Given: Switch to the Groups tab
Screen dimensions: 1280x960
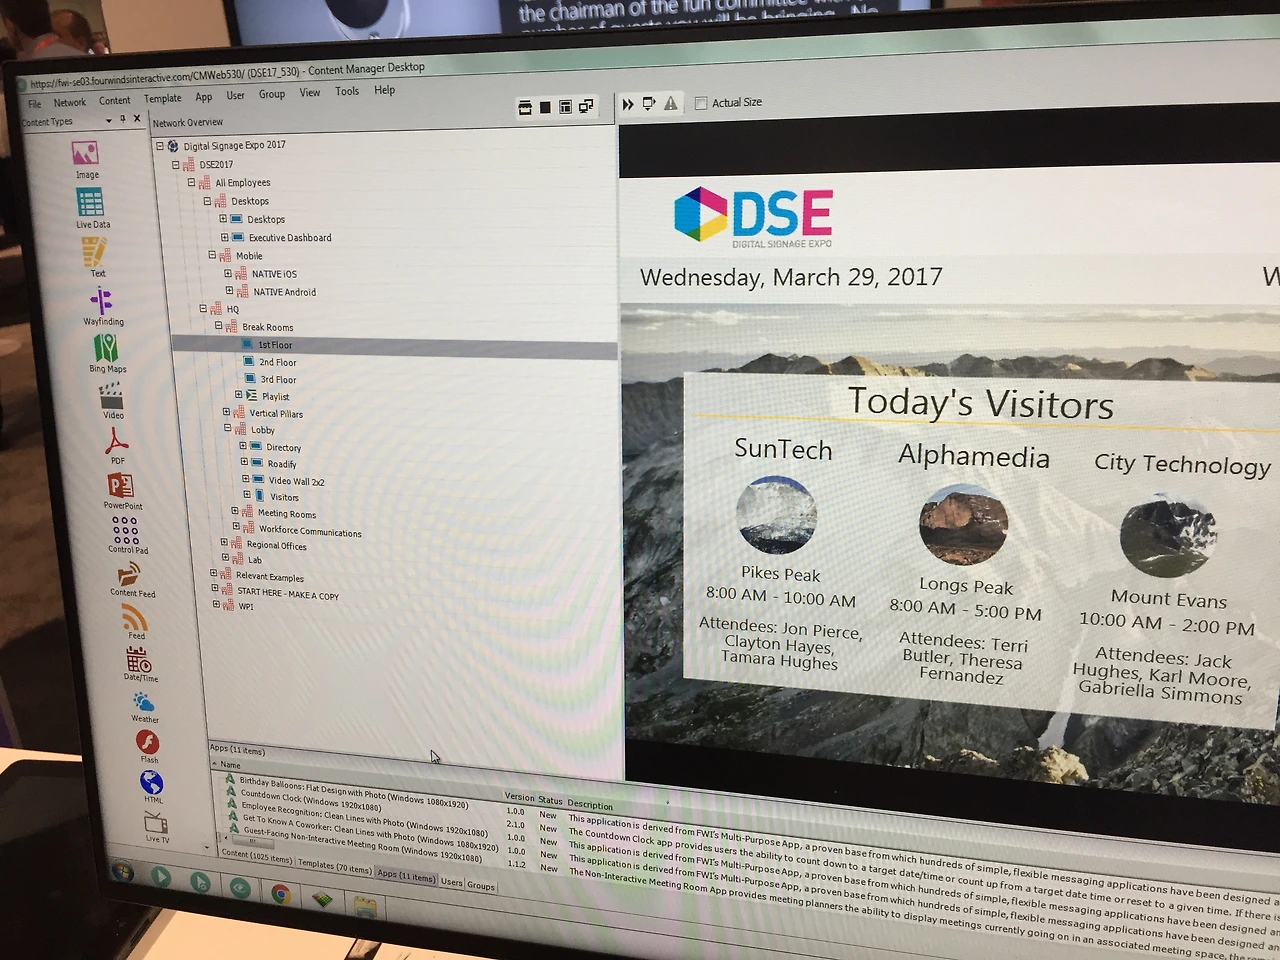Looking at the screenshot, I should click(481, 886).
